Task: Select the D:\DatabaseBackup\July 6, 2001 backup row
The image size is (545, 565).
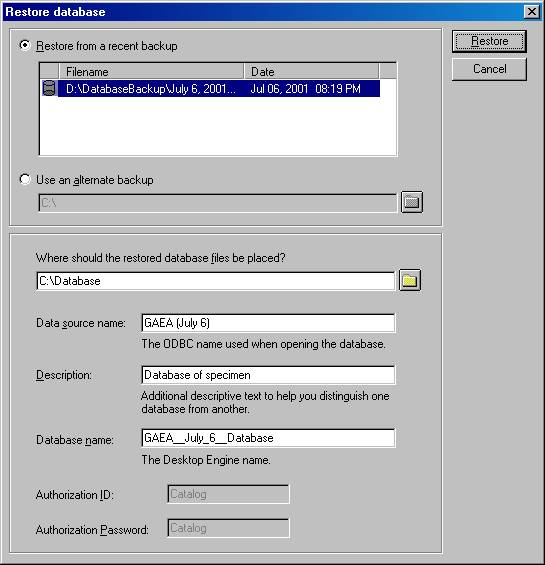Action: [x=219, y=89]
